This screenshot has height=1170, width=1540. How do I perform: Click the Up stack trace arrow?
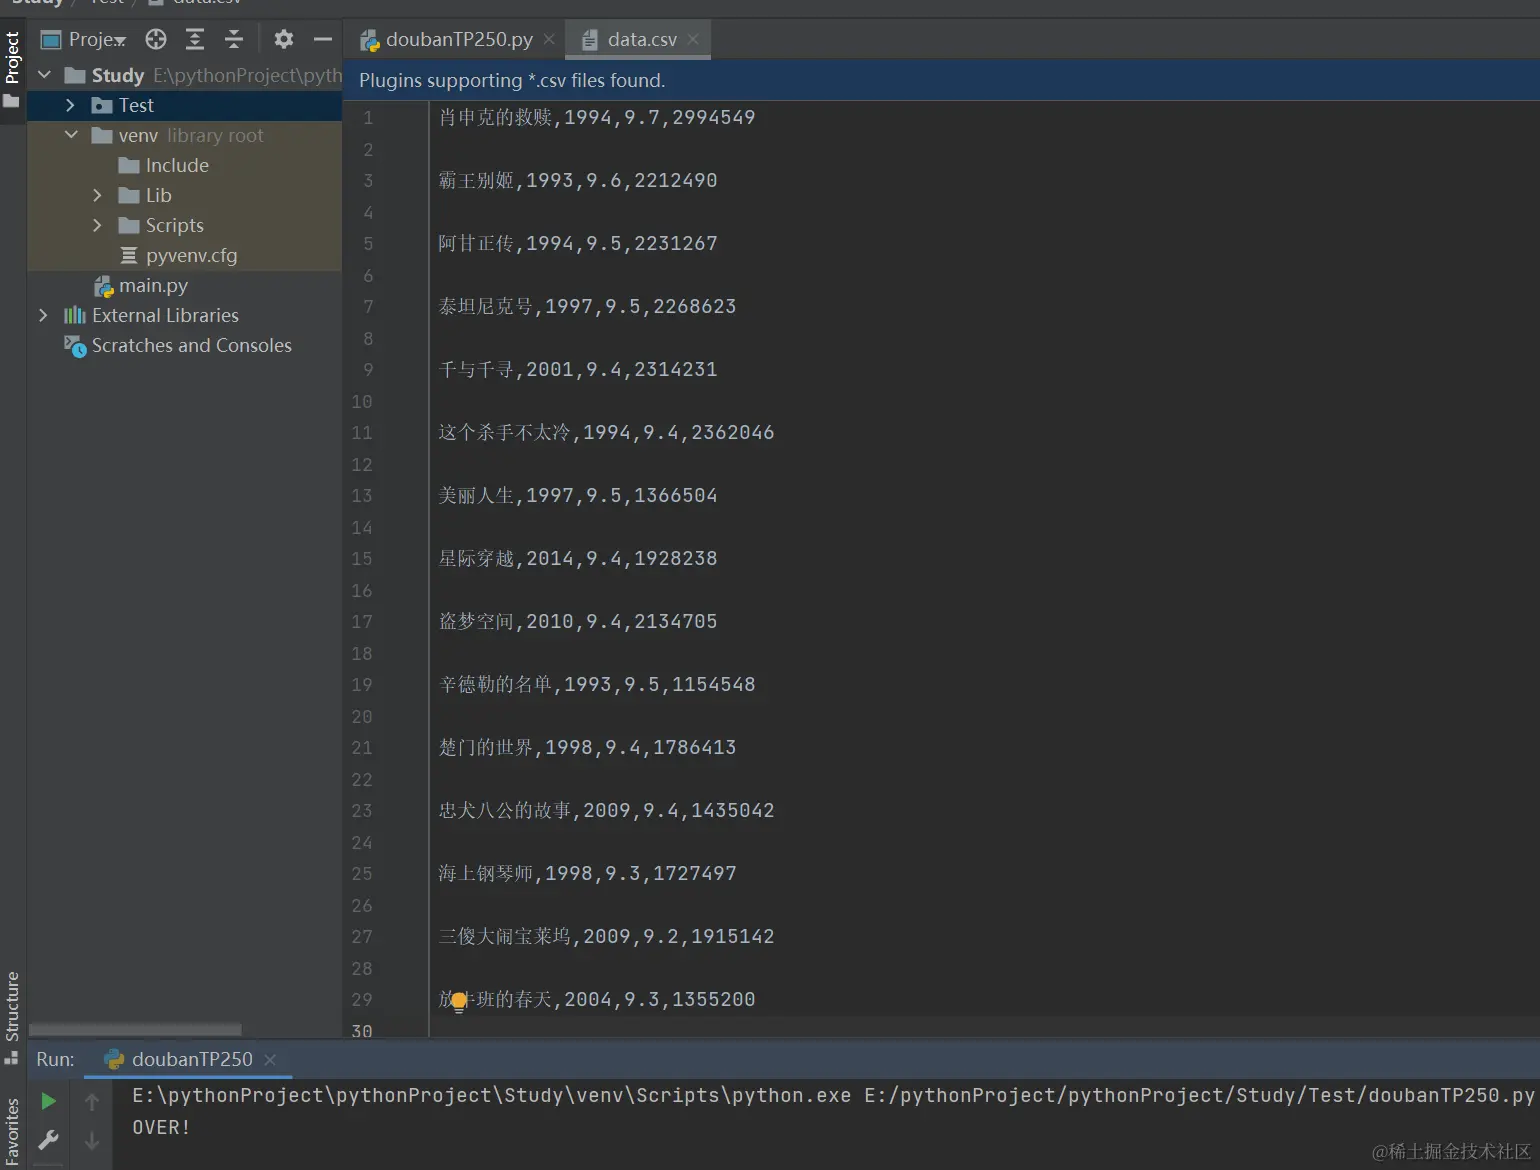[92, 1101]
